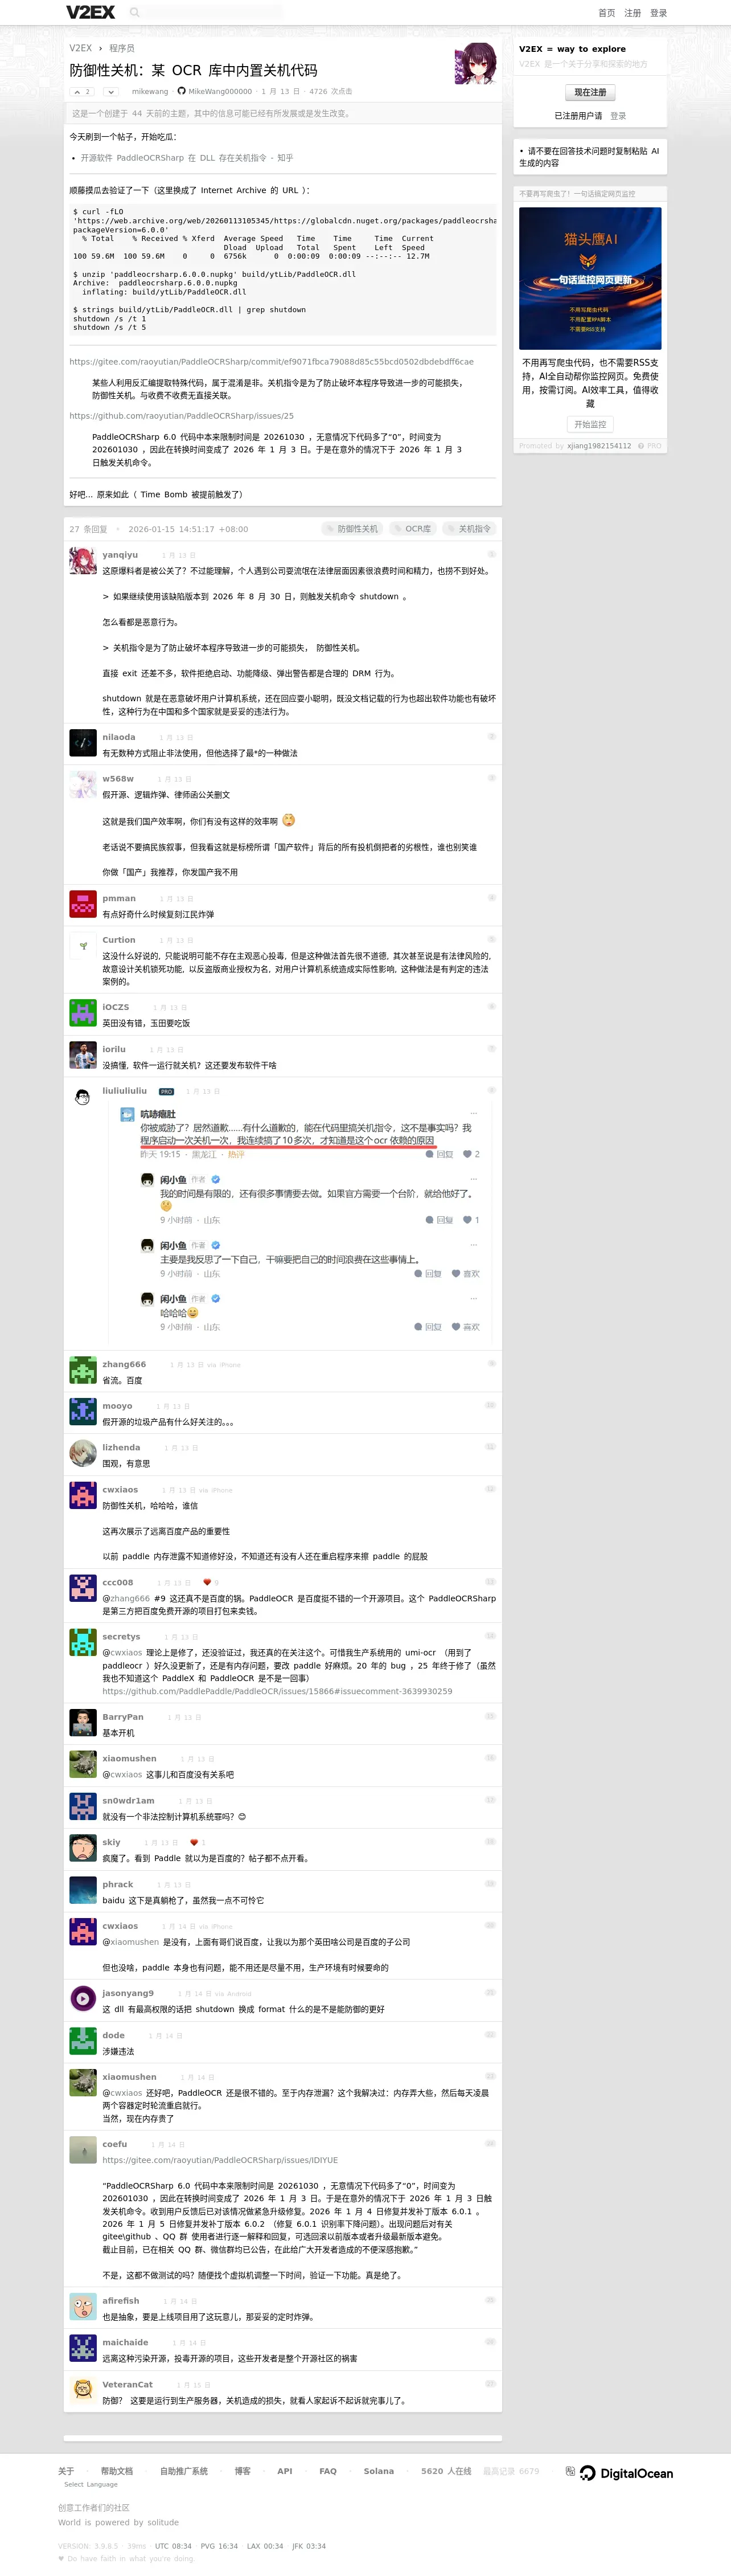This screenshot has height=2576, width=731.
Task: Downvote the topic with the down arrow
Action: (110, 91)
